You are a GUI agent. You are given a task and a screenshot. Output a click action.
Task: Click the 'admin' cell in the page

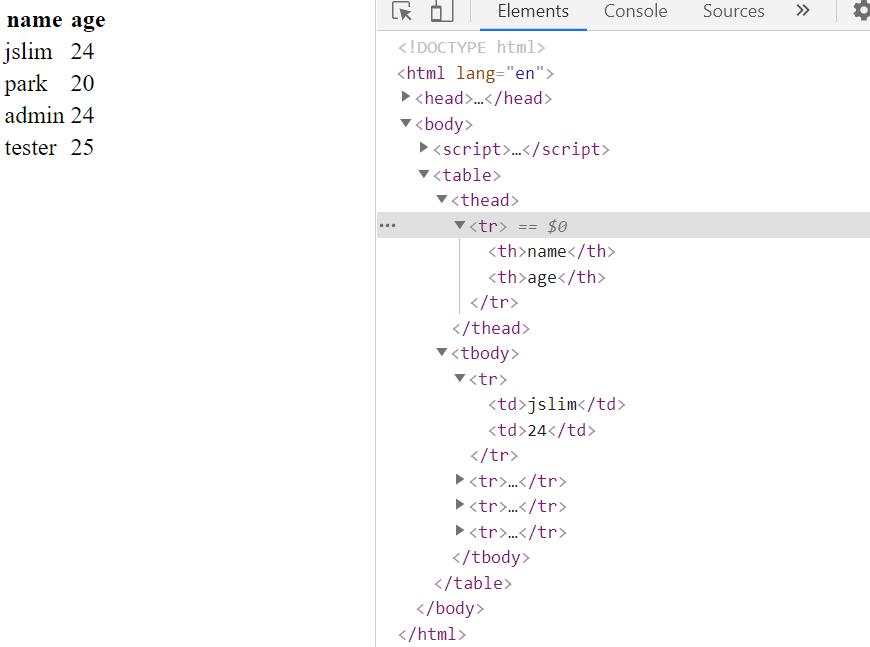coord(34,115)
